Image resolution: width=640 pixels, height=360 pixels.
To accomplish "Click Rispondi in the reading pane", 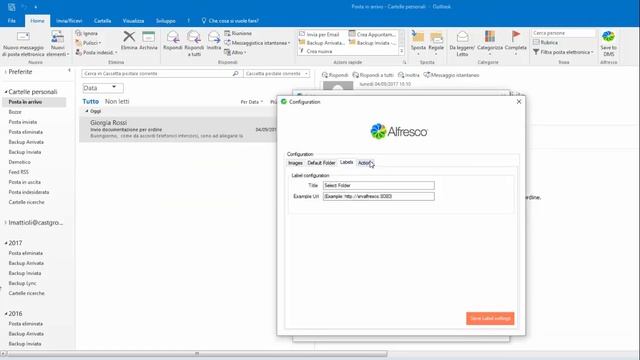I will 335,75.
